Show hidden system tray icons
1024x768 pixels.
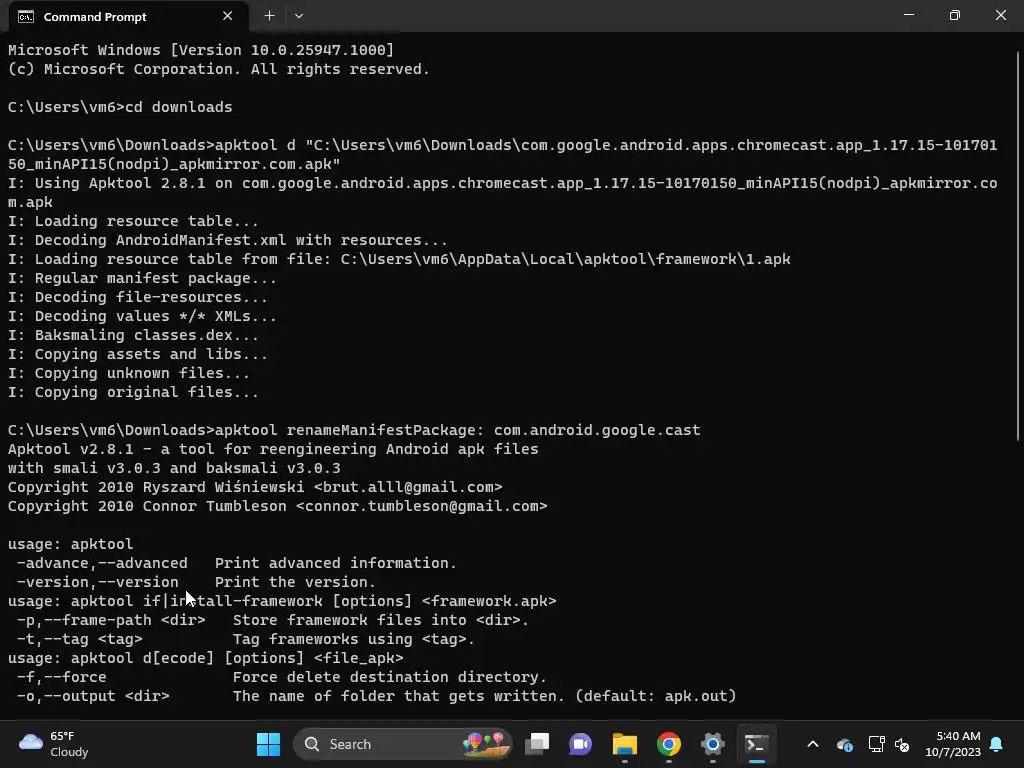(813, 744)
